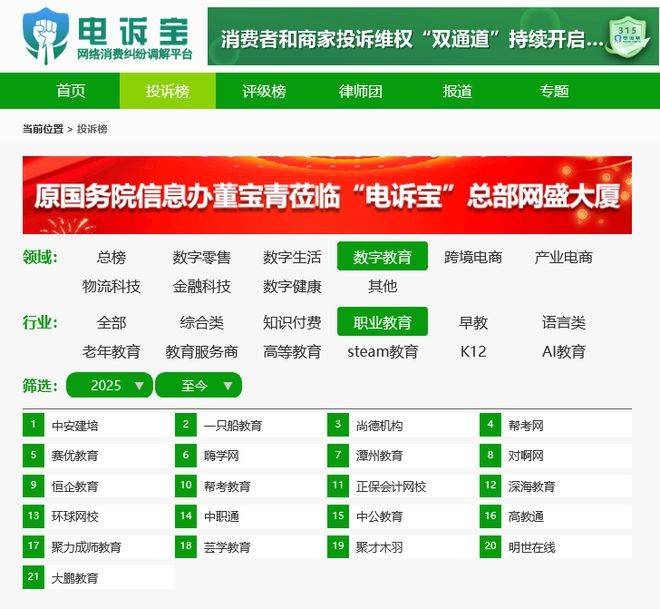This screenshot has width=660, height=609.
Task: Open the year 2025 filter dropdown
Action: [109, 385]
